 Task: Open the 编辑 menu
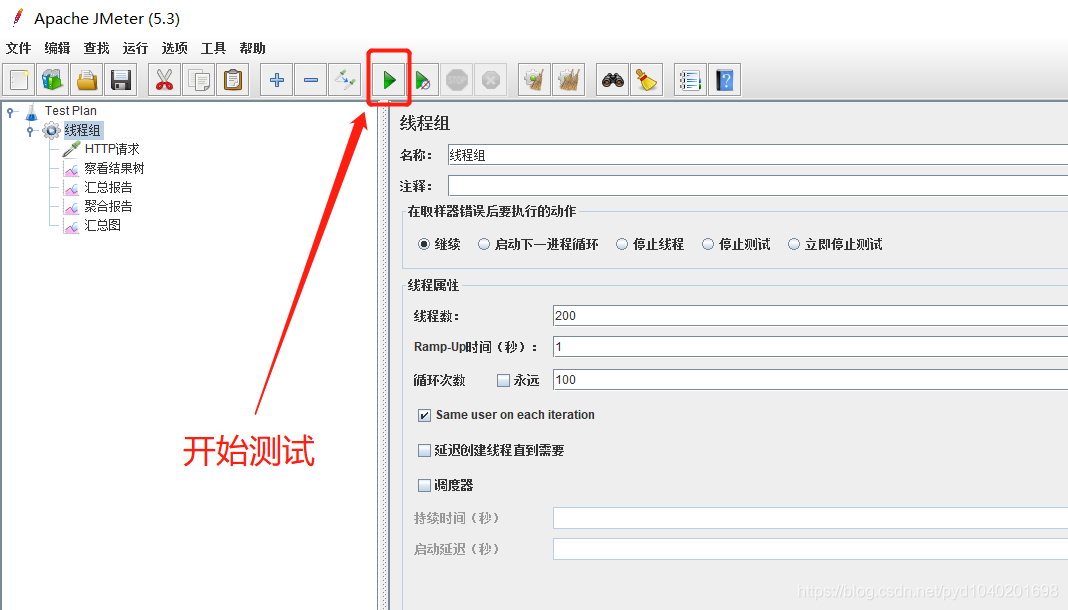pyautogui.click(x=57, y=48)
